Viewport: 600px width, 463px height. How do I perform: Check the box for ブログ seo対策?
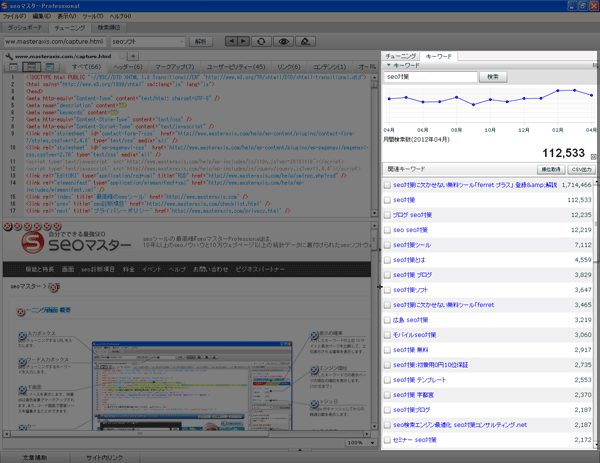388,215
